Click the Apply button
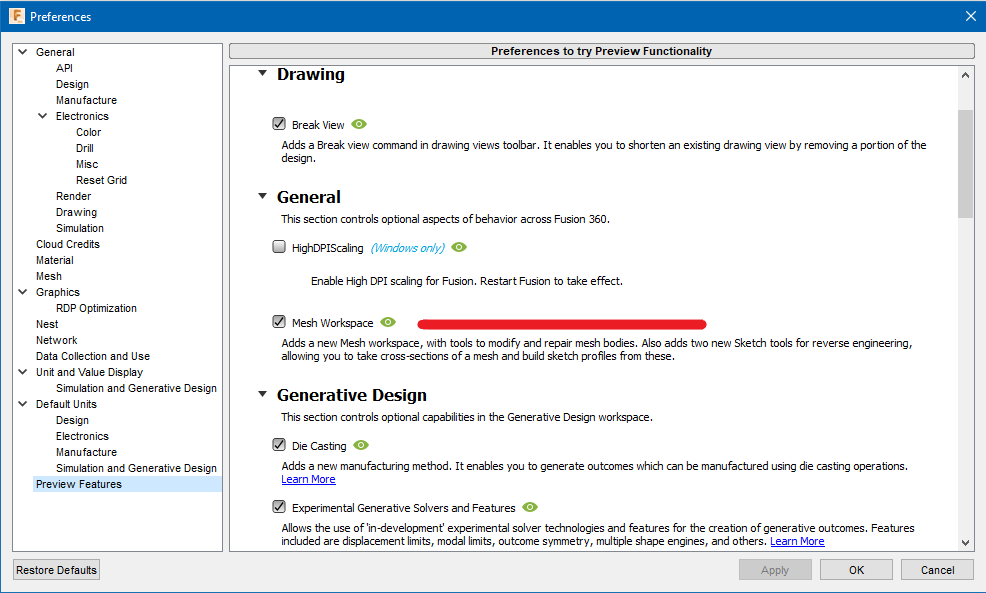The image size is (986, 593). point(775,570)
